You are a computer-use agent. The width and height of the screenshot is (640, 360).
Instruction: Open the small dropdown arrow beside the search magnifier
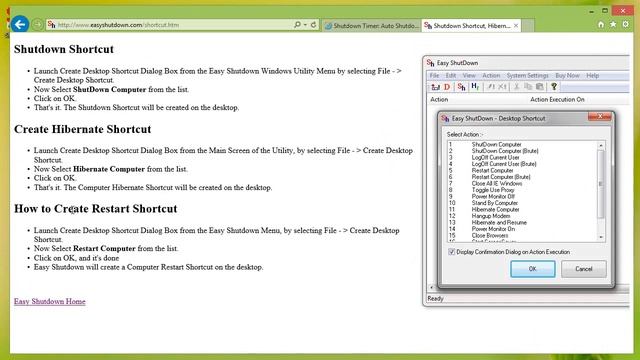(x=305, y=25)
